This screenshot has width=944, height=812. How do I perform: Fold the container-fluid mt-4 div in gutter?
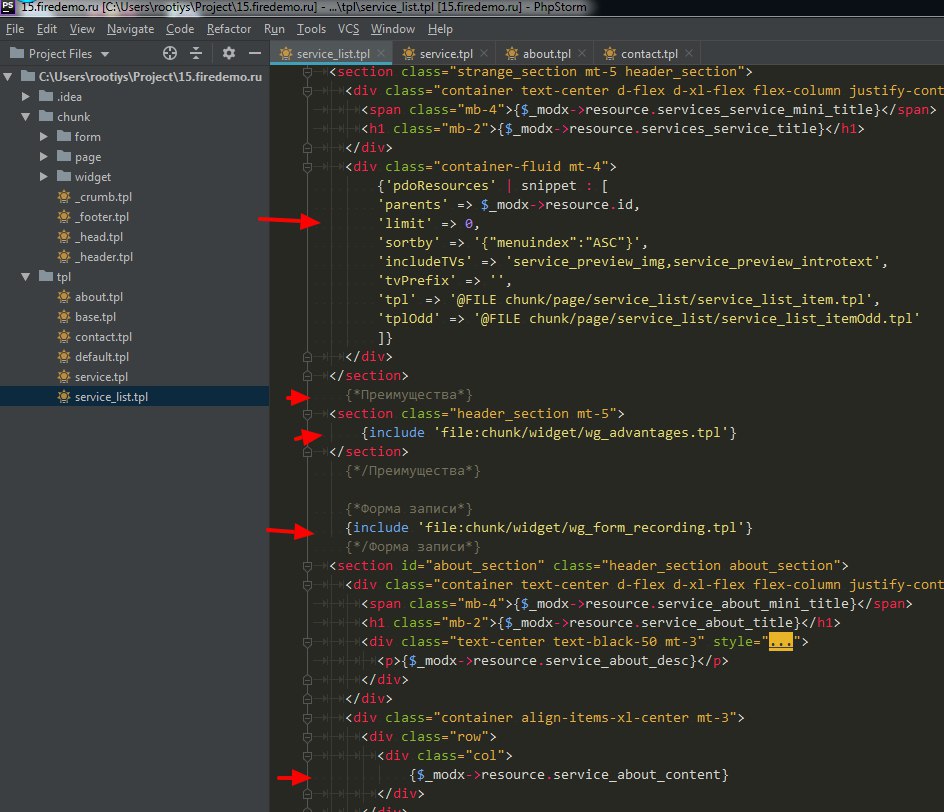(307, 167)
